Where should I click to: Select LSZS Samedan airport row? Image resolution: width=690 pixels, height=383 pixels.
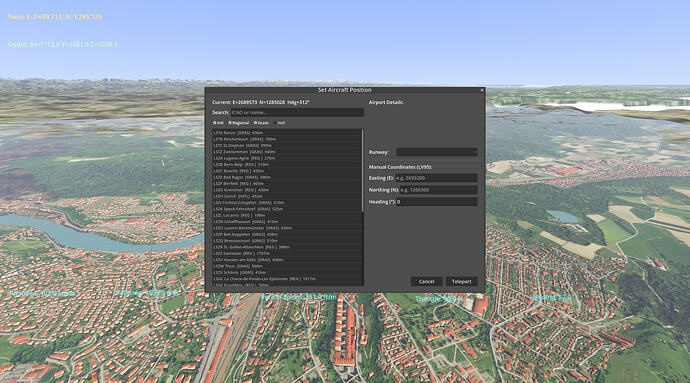287,254
